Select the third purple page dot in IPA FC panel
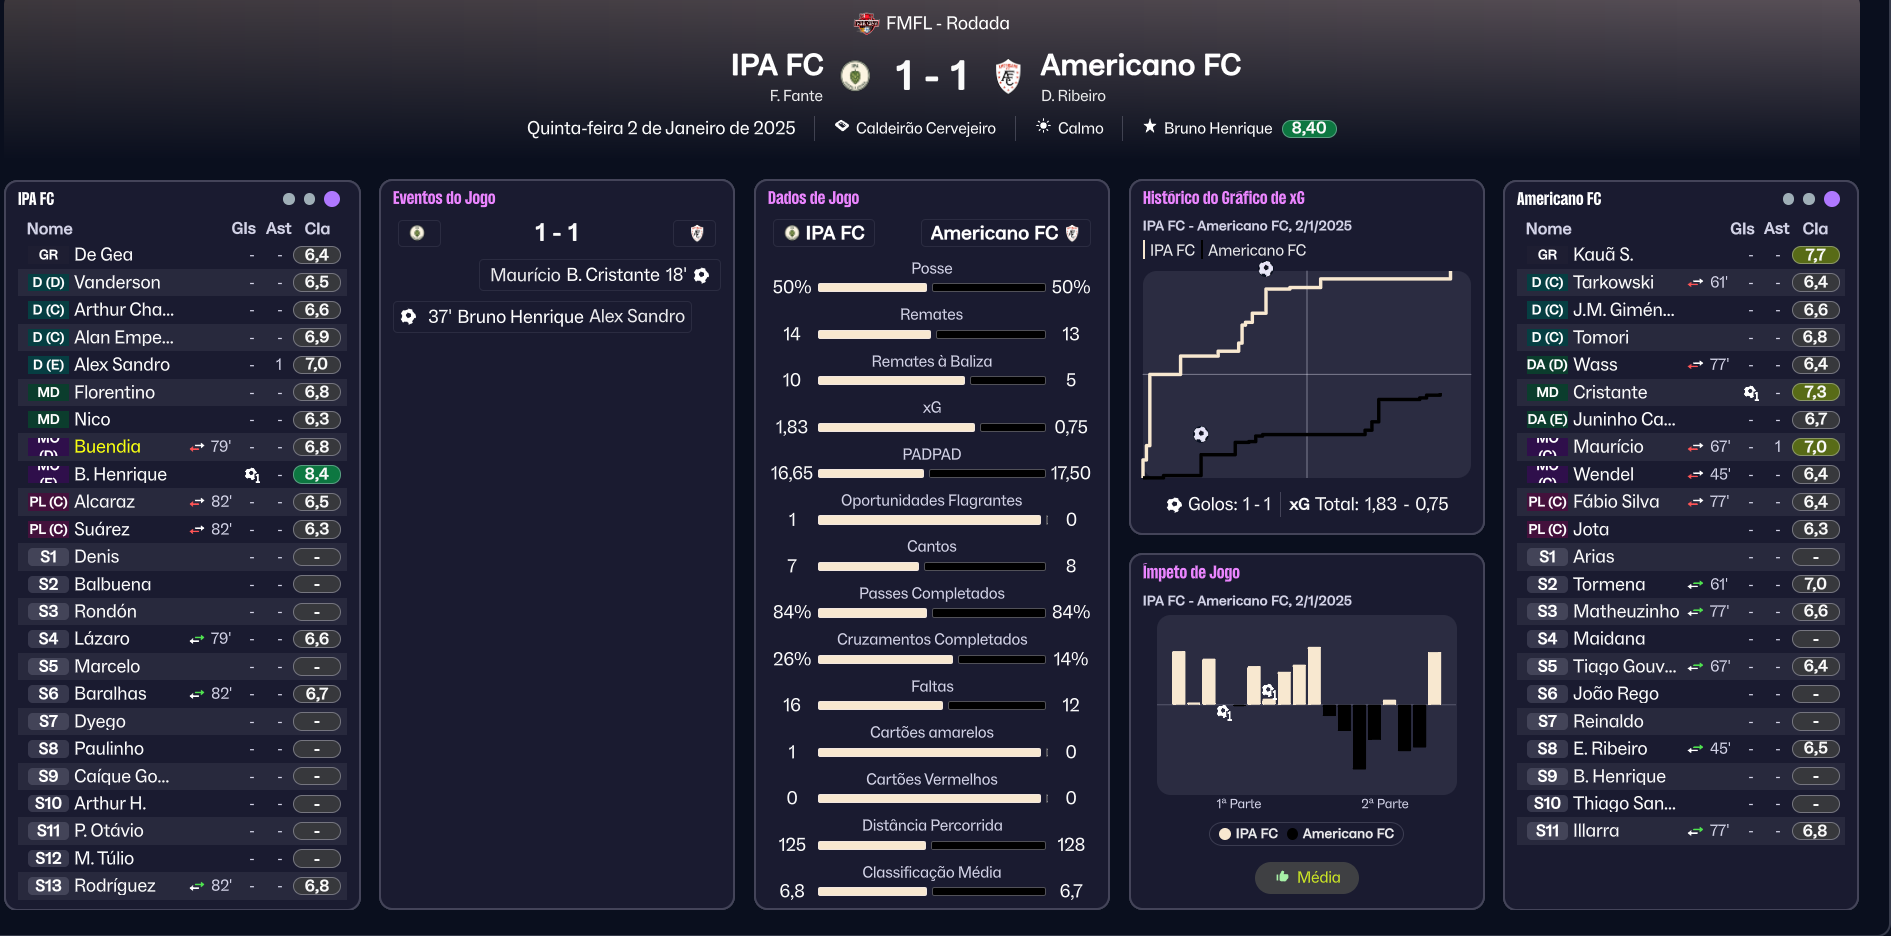The image size is (1891, 936). point(332,199)
